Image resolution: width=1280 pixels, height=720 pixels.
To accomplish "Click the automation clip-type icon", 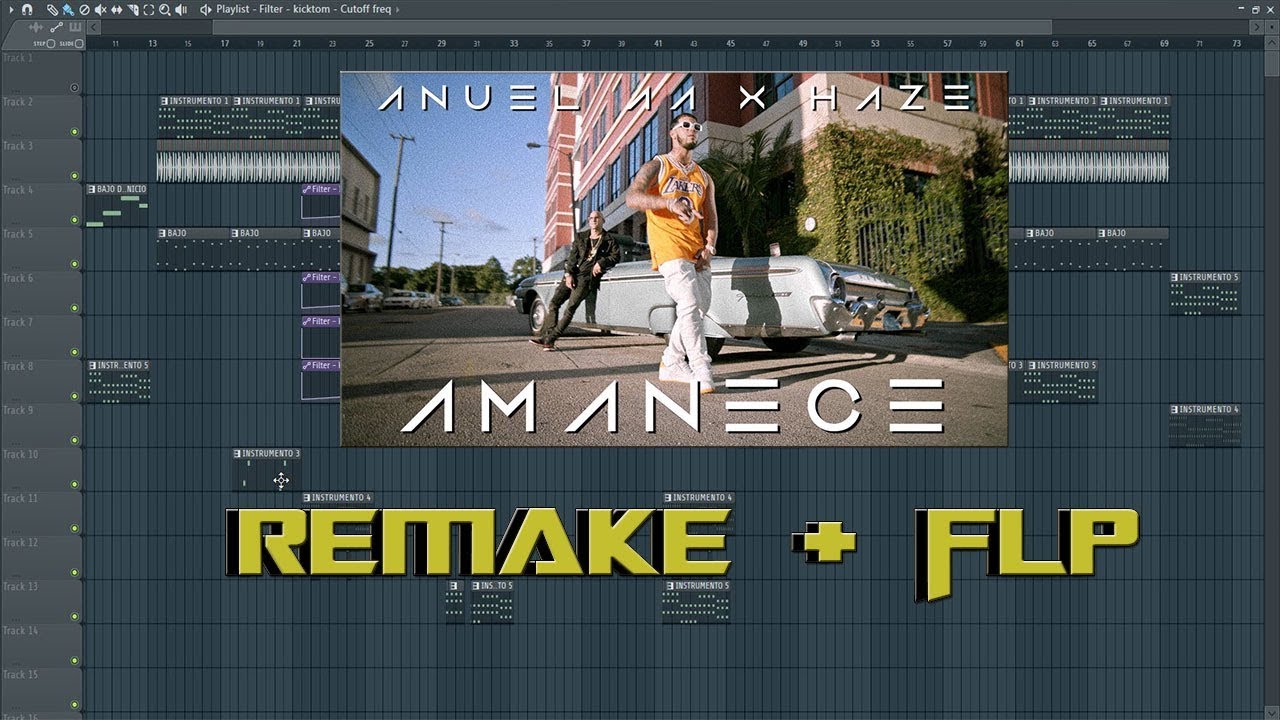I will [x=57, y=27].
